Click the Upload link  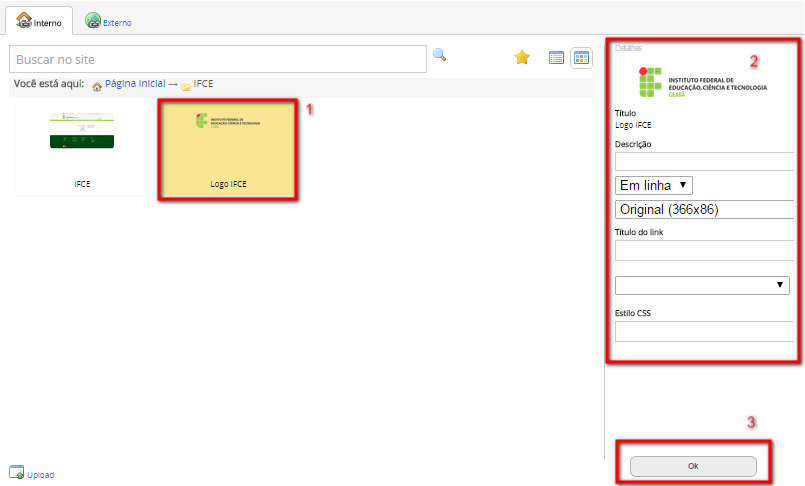click(41, 475)
